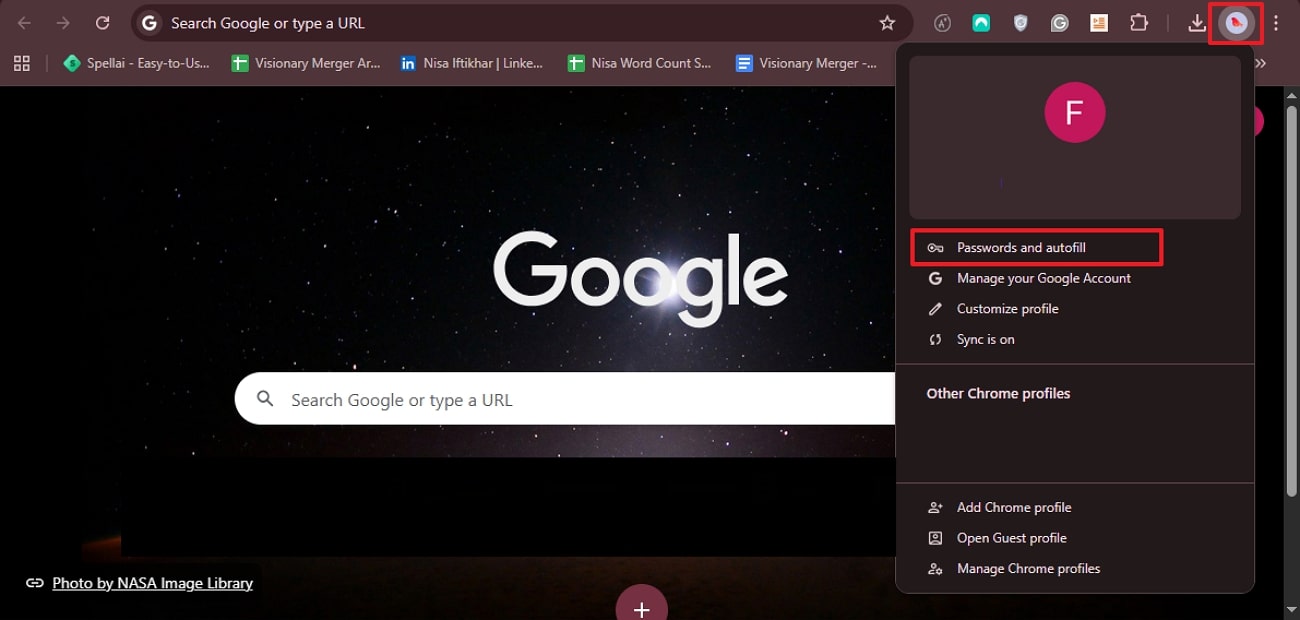Open the Grammarly extension icon

click(x=1060, y=22)
